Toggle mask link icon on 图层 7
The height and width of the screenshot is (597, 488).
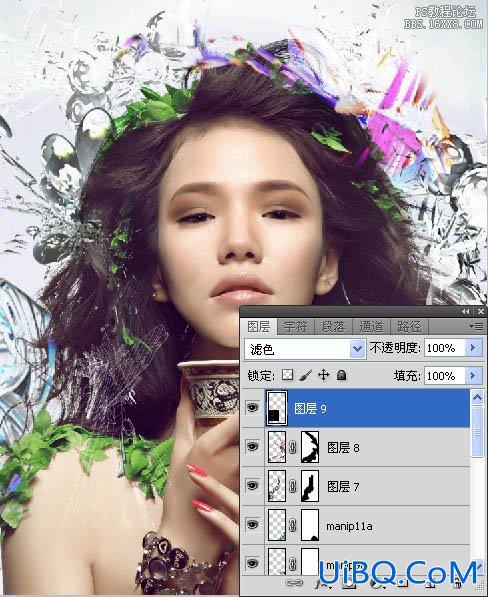tap(293, 486)
